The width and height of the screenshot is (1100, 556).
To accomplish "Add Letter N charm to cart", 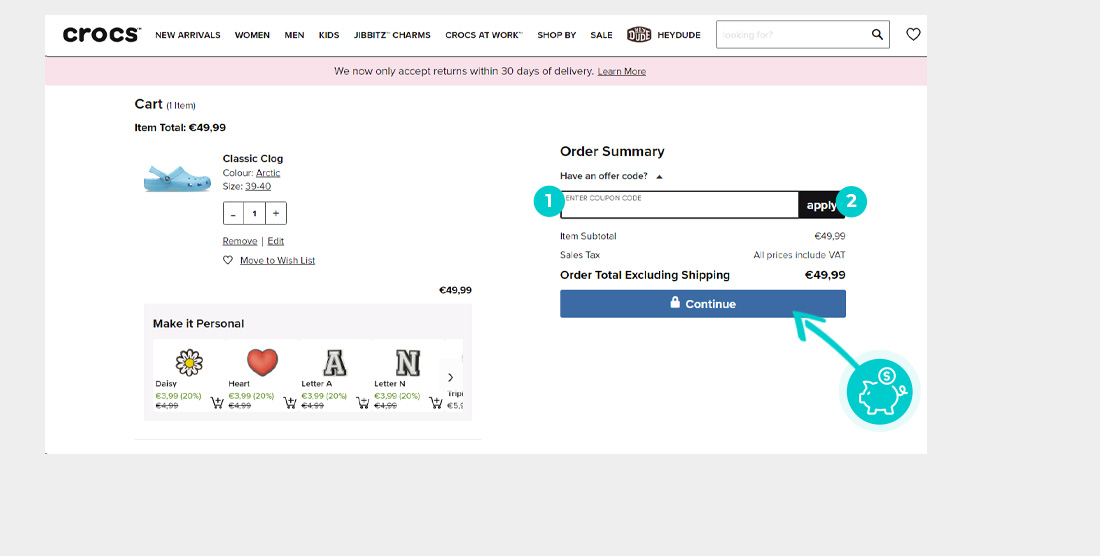I will point(436,403).
